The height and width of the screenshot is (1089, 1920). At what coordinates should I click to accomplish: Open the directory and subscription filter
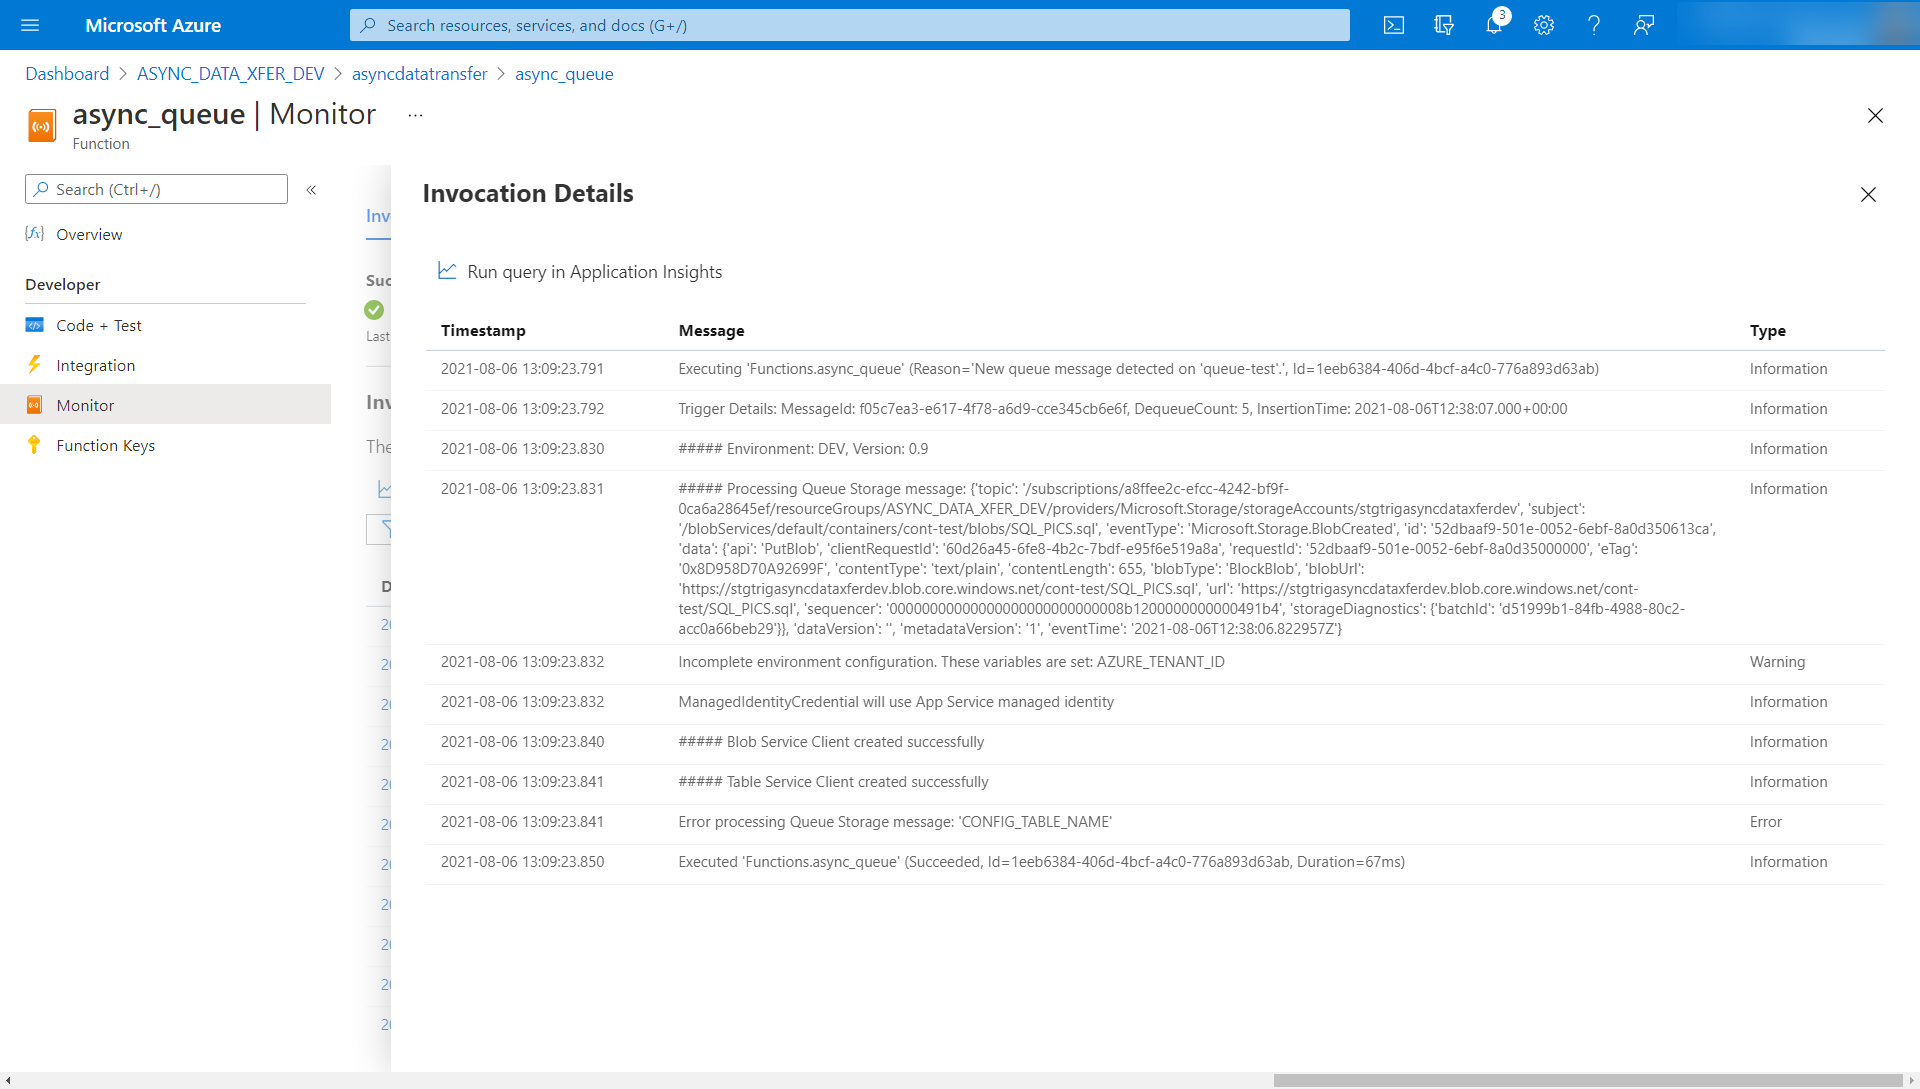coord(1443,25)
